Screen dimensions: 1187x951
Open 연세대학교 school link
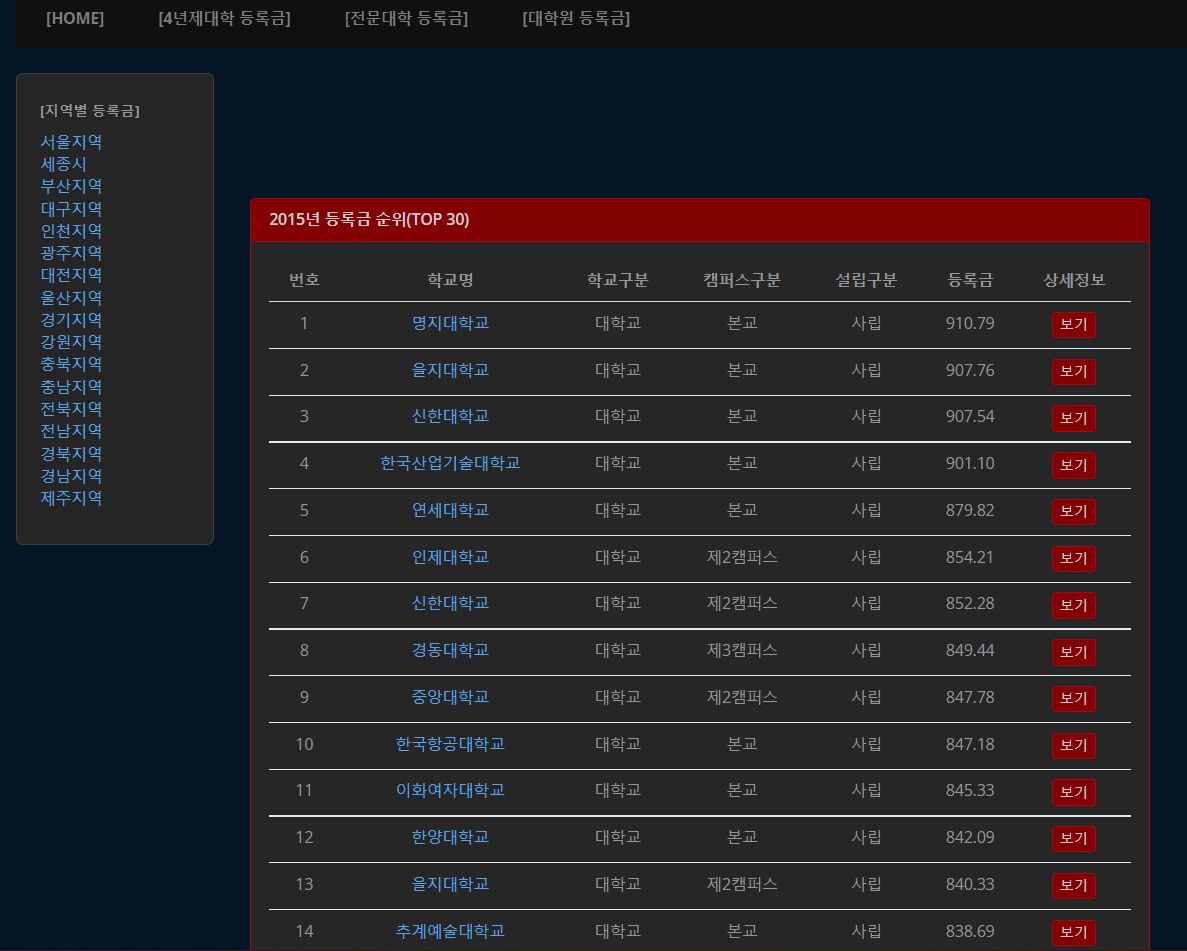(450, 510)
